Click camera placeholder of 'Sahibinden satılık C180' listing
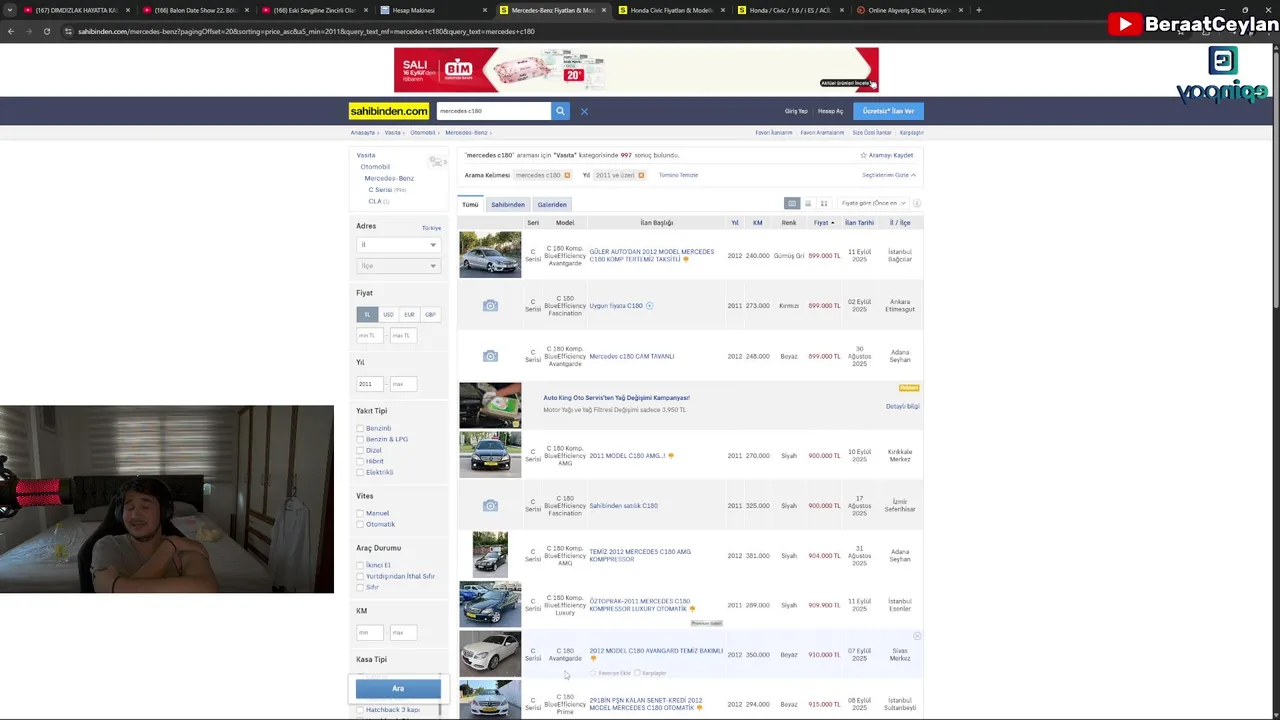Image resolution: width=1280 pixels, height=720 pixels. [490, 506]
